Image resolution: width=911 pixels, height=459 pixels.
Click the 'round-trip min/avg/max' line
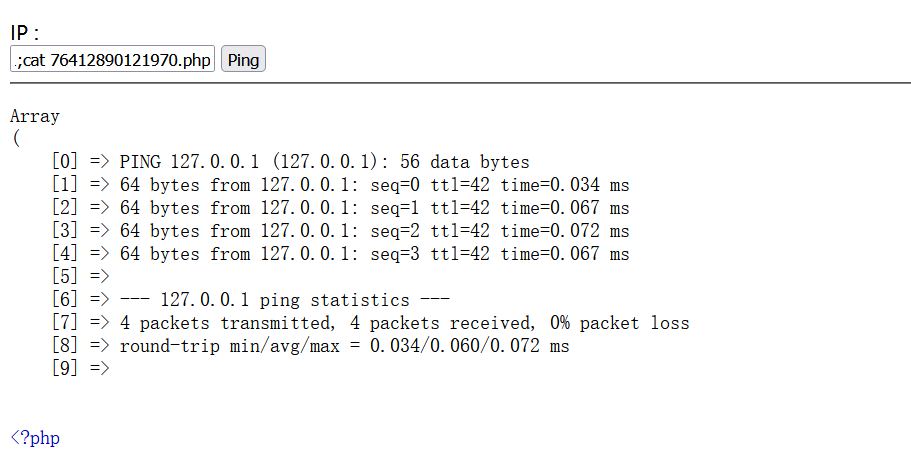[310, 346]
